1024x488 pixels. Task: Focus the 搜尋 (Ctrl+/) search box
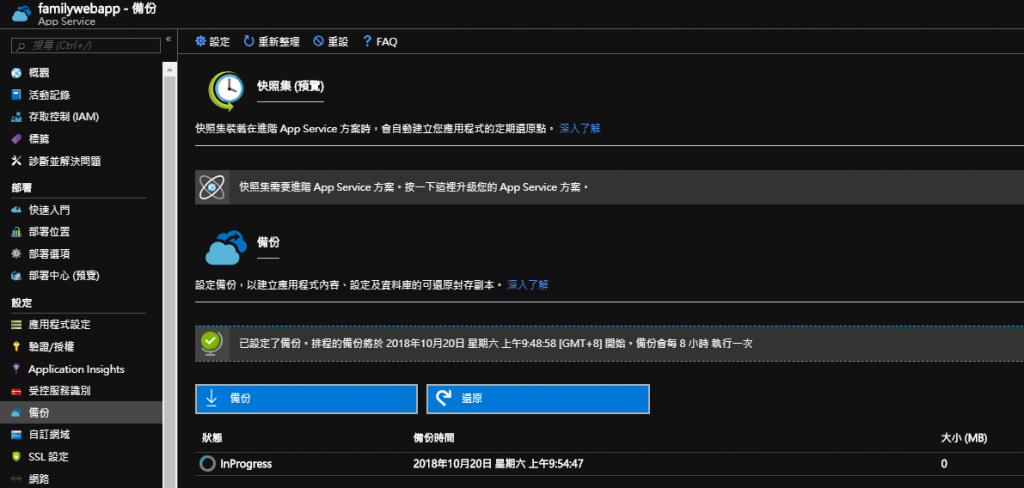tap(86, 45)
